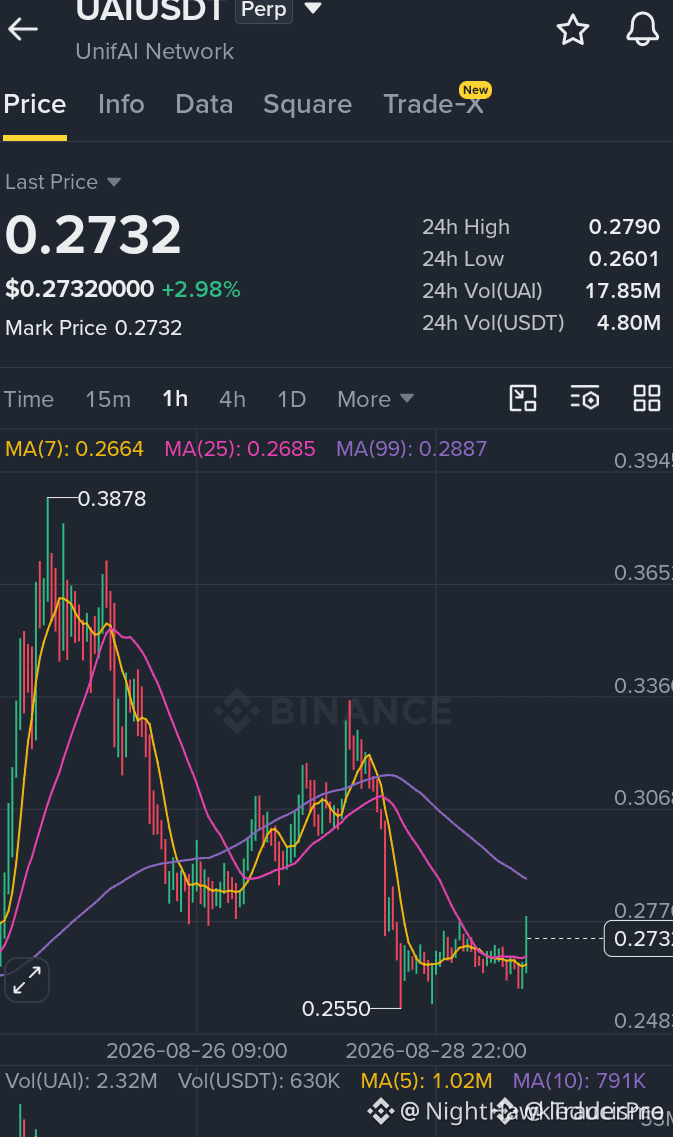This screenshot has height=1137, width=673.
Task: Tap the volume MA(10): 791K label
Action: (x=579, y=1081)
